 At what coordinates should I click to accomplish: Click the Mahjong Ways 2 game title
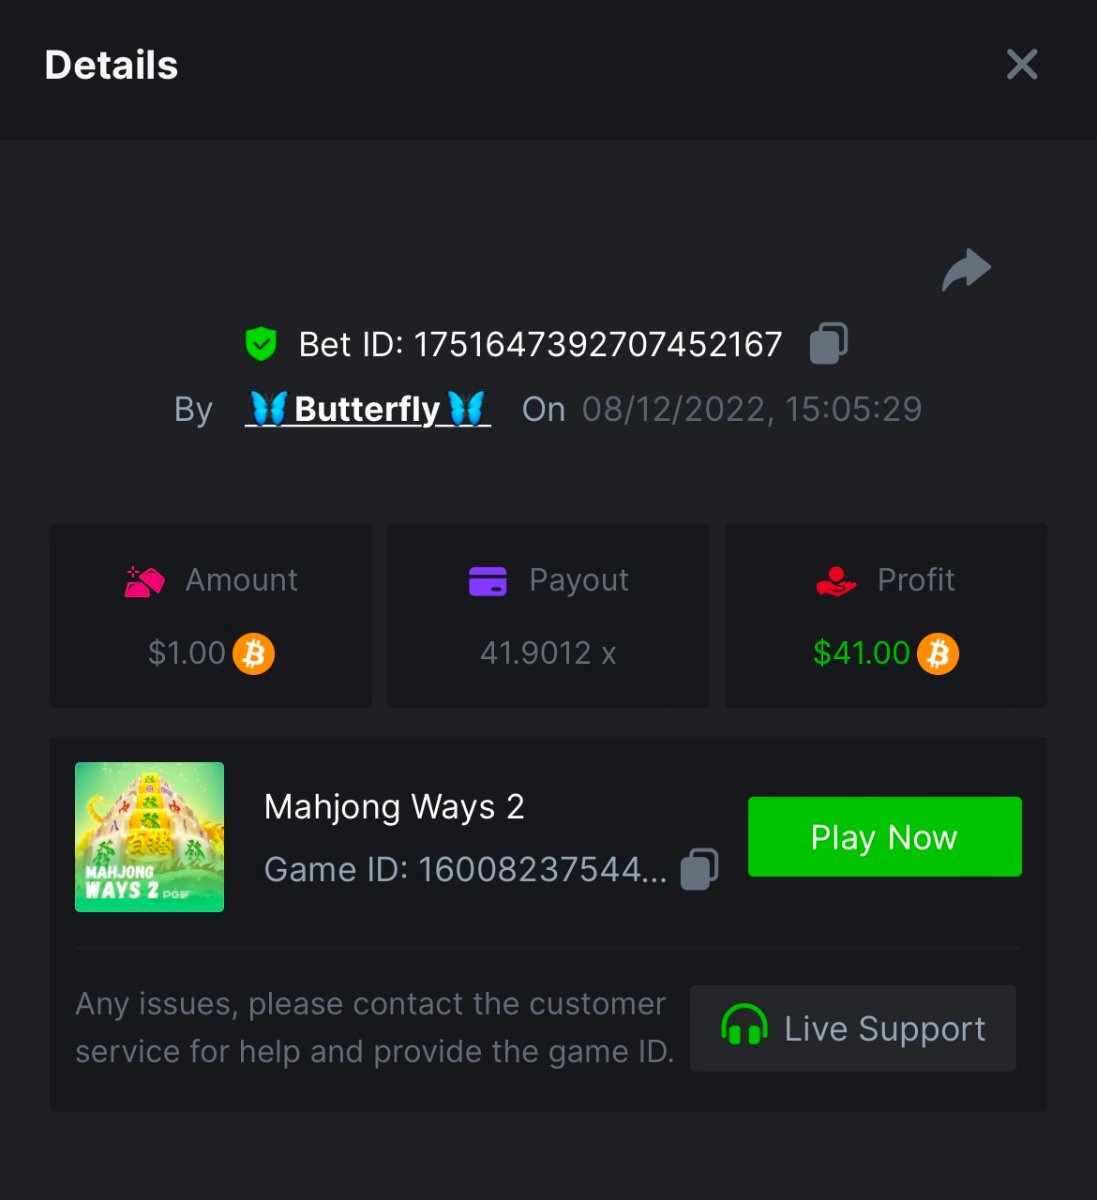pyautogui.click(x=394, y=807)
